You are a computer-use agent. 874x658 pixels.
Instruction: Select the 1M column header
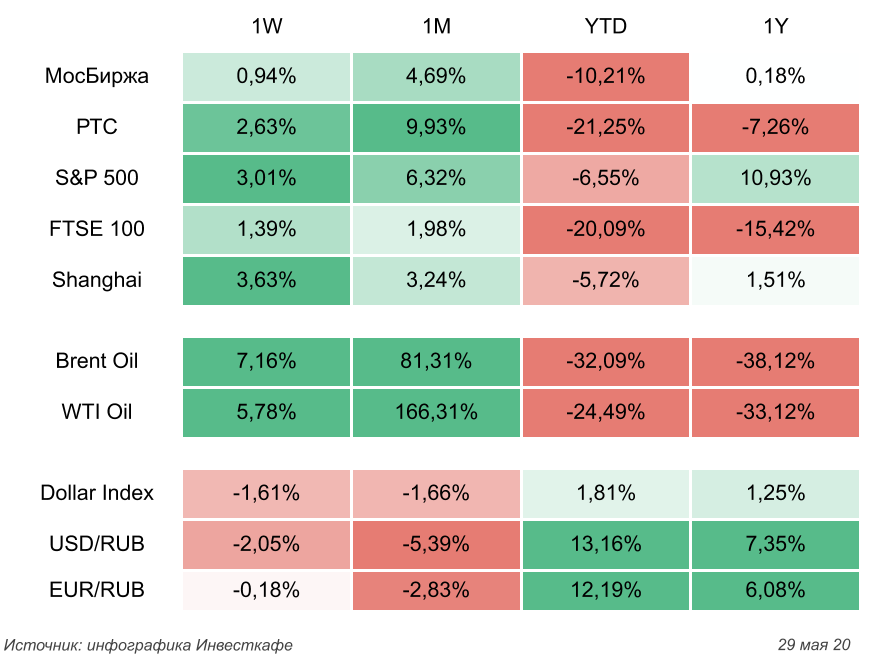tap(437, 27)
